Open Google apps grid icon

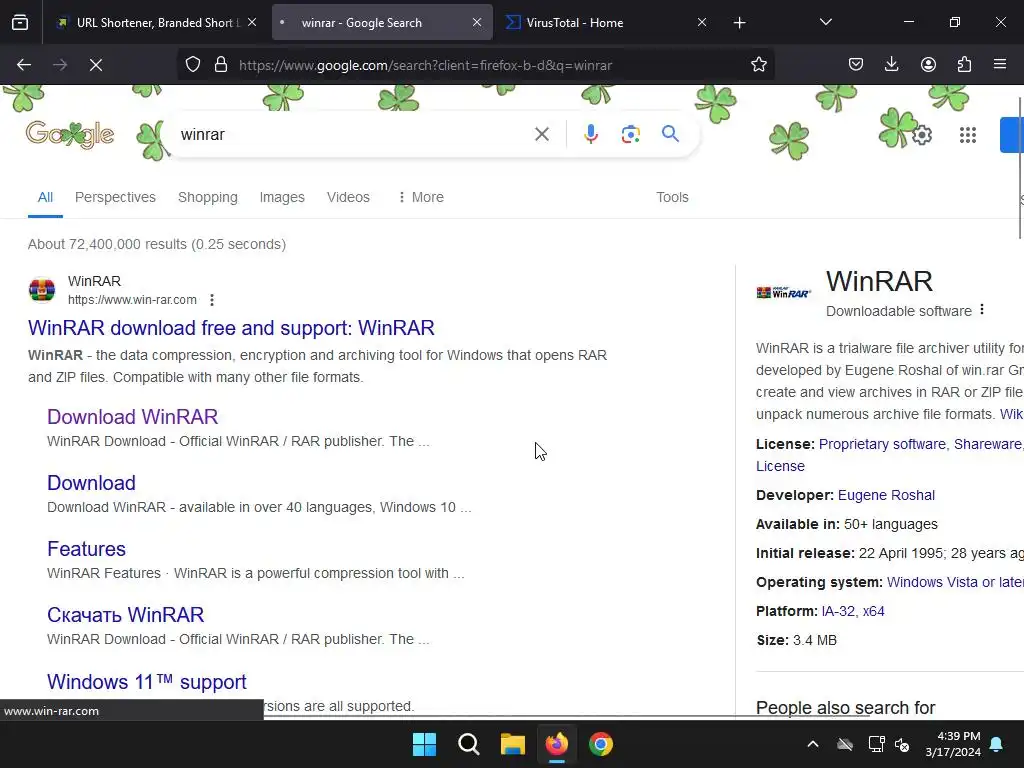[968, 135]
